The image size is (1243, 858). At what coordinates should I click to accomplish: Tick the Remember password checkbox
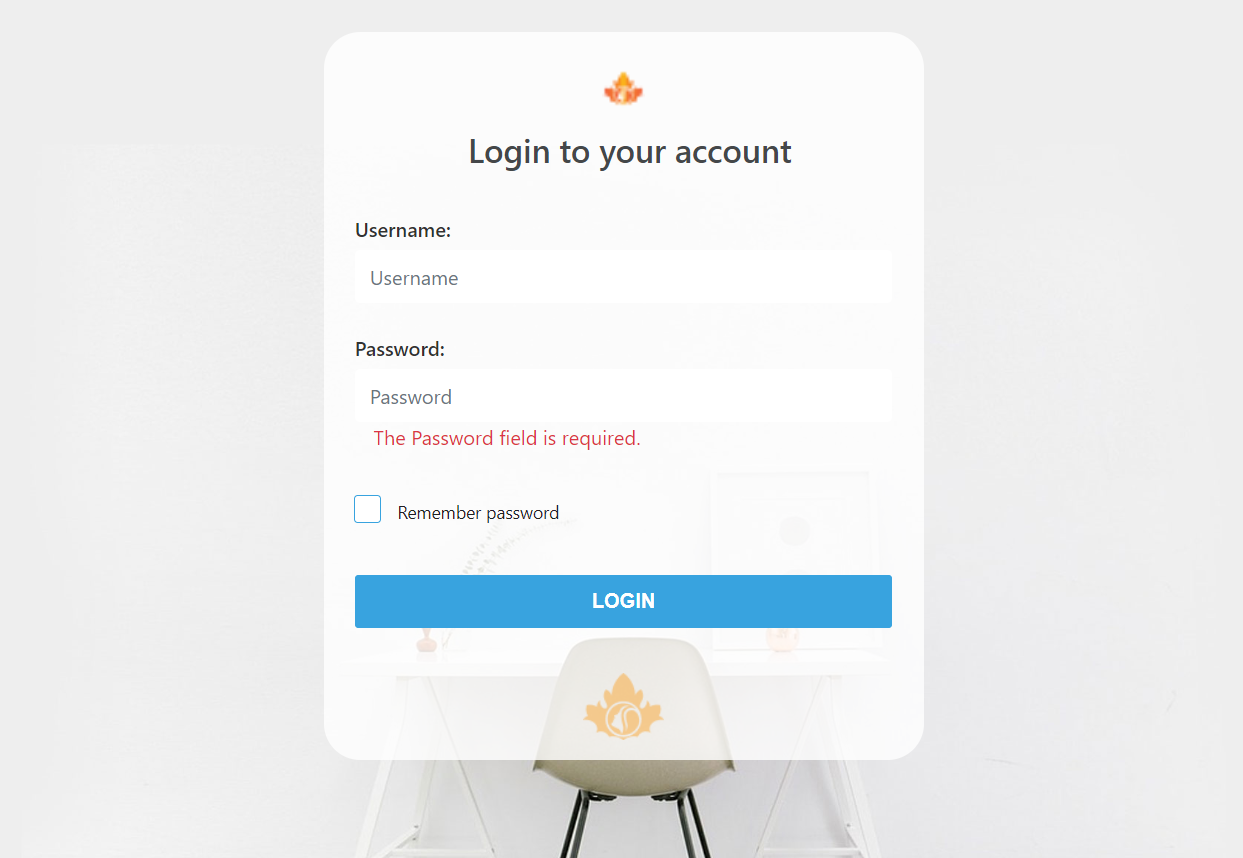(x=368, y=509)
